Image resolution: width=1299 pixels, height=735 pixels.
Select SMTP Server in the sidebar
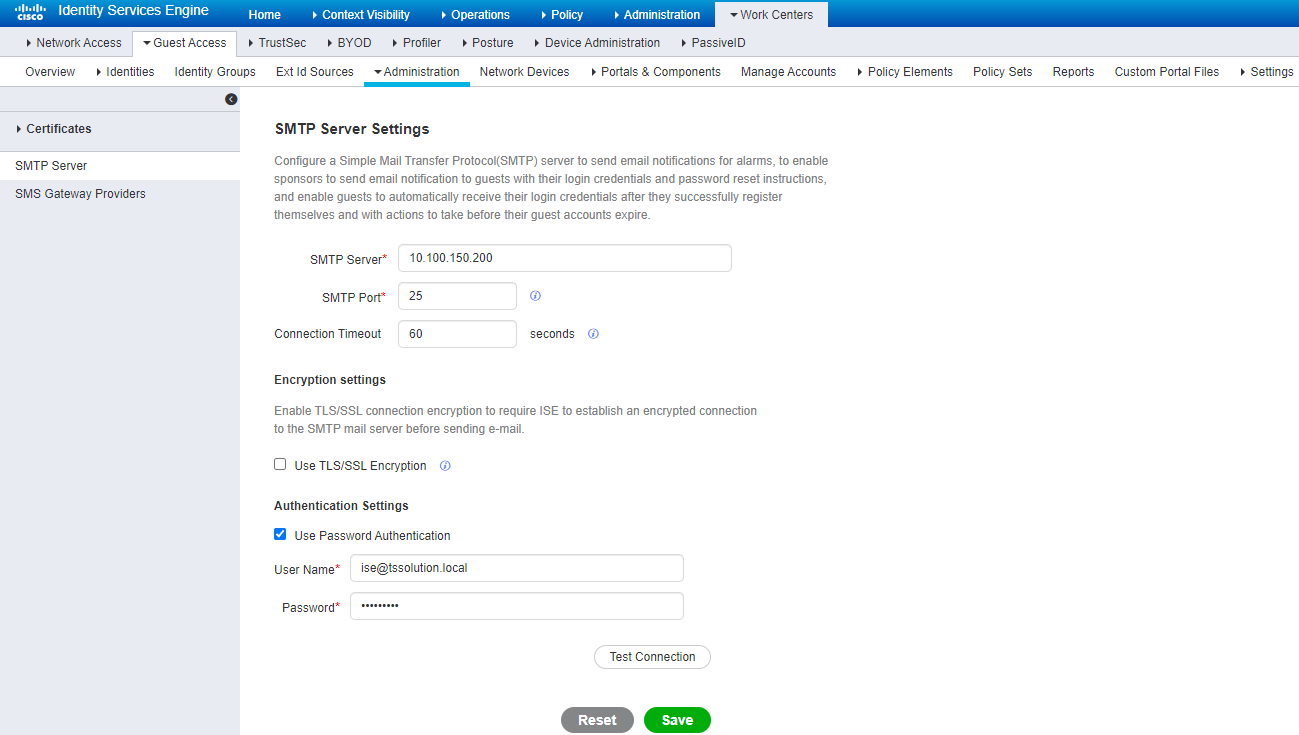[120, 166]
